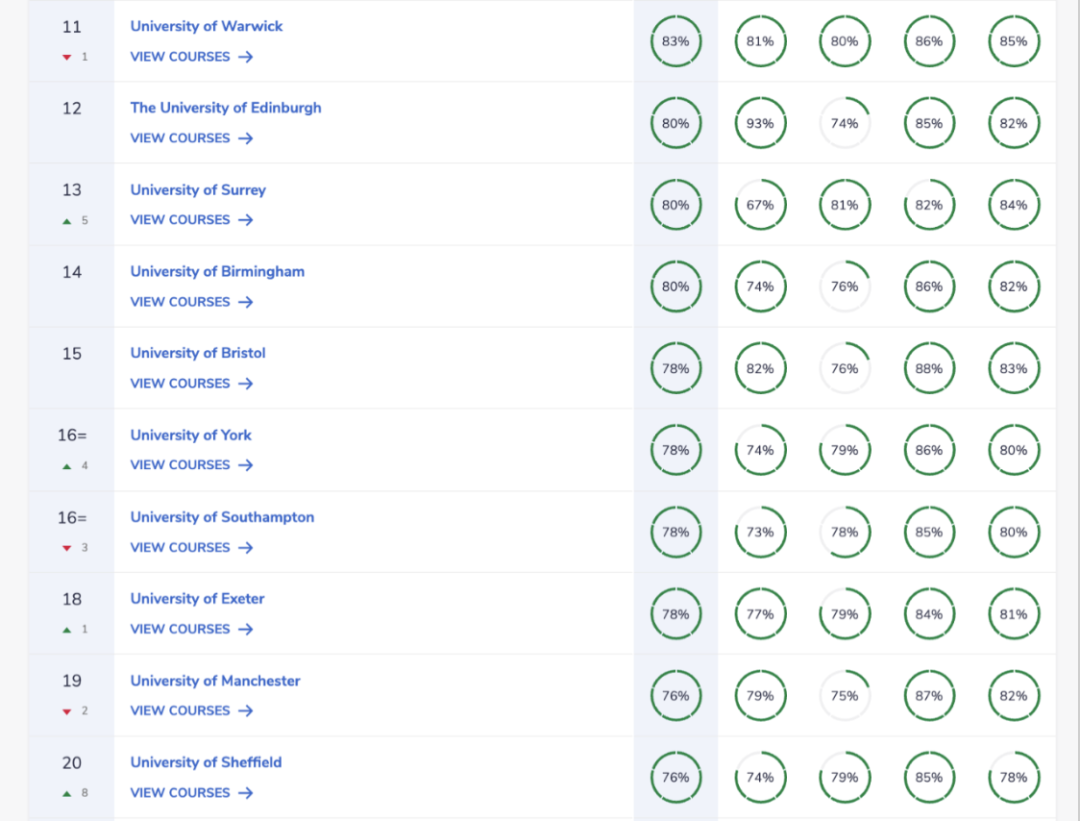Click the red down-arrow rank change for Manchester
The width and height of the screenshot is (1080, 821).
[x=67, y=712]
